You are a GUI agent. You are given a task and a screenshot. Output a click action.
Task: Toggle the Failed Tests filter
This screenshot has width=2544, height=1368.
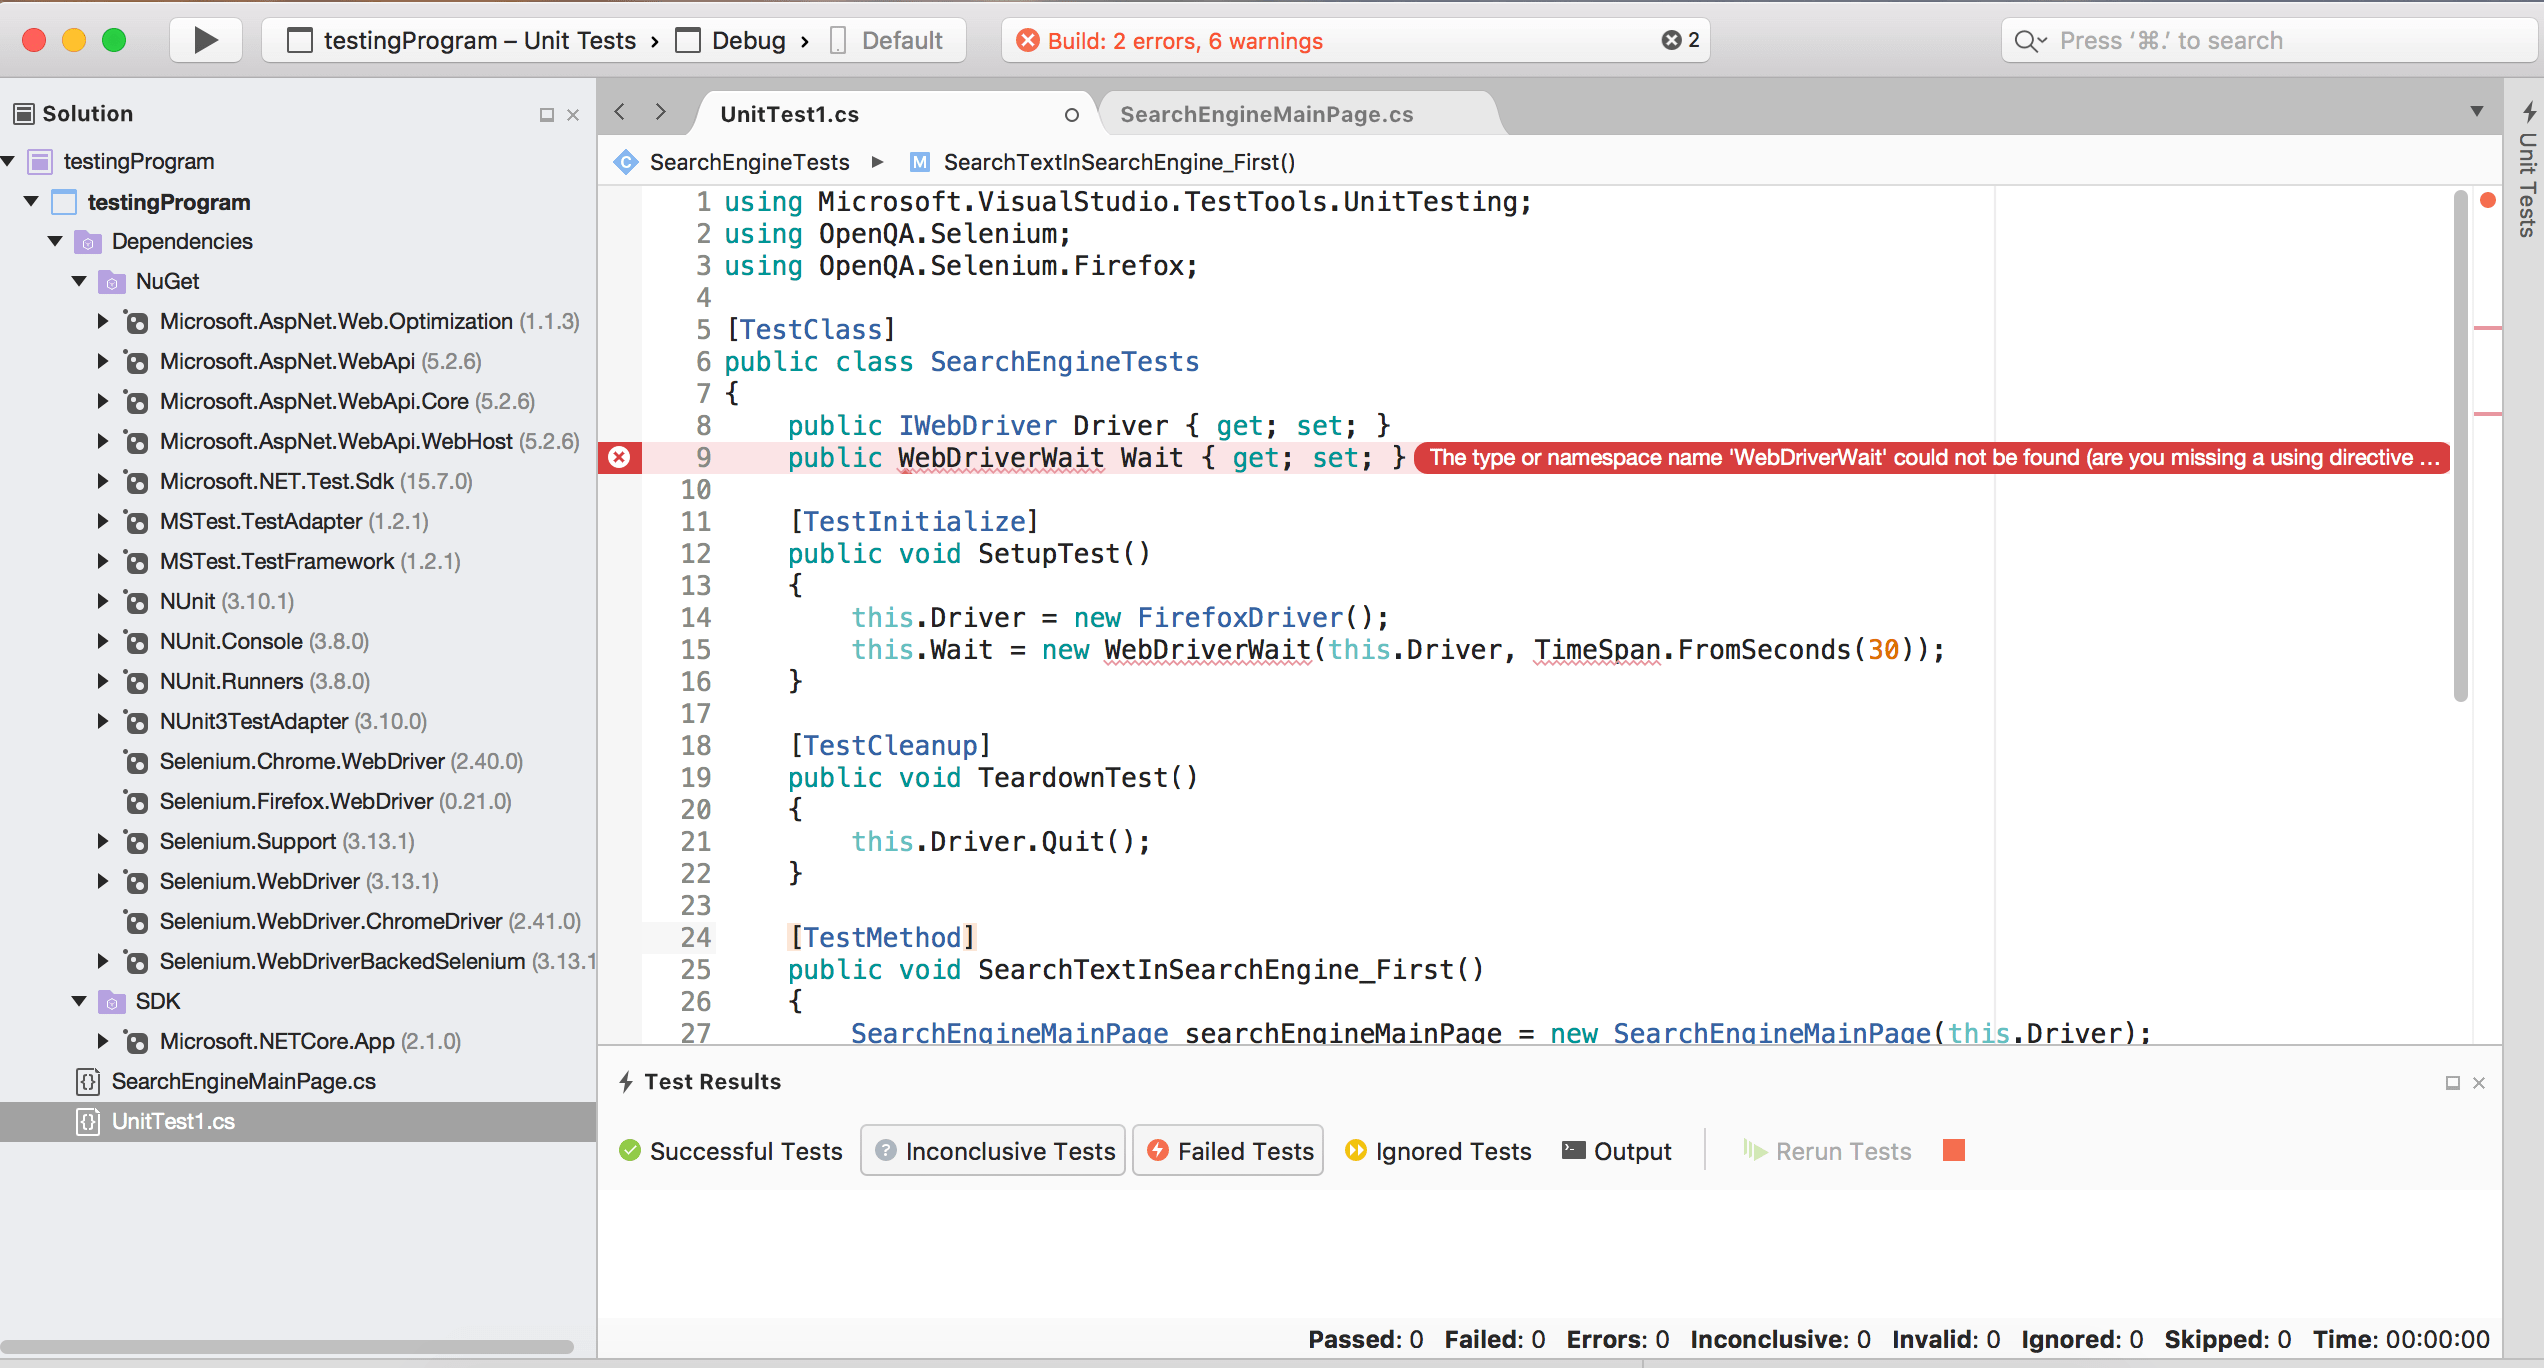click(1229, 1151)
